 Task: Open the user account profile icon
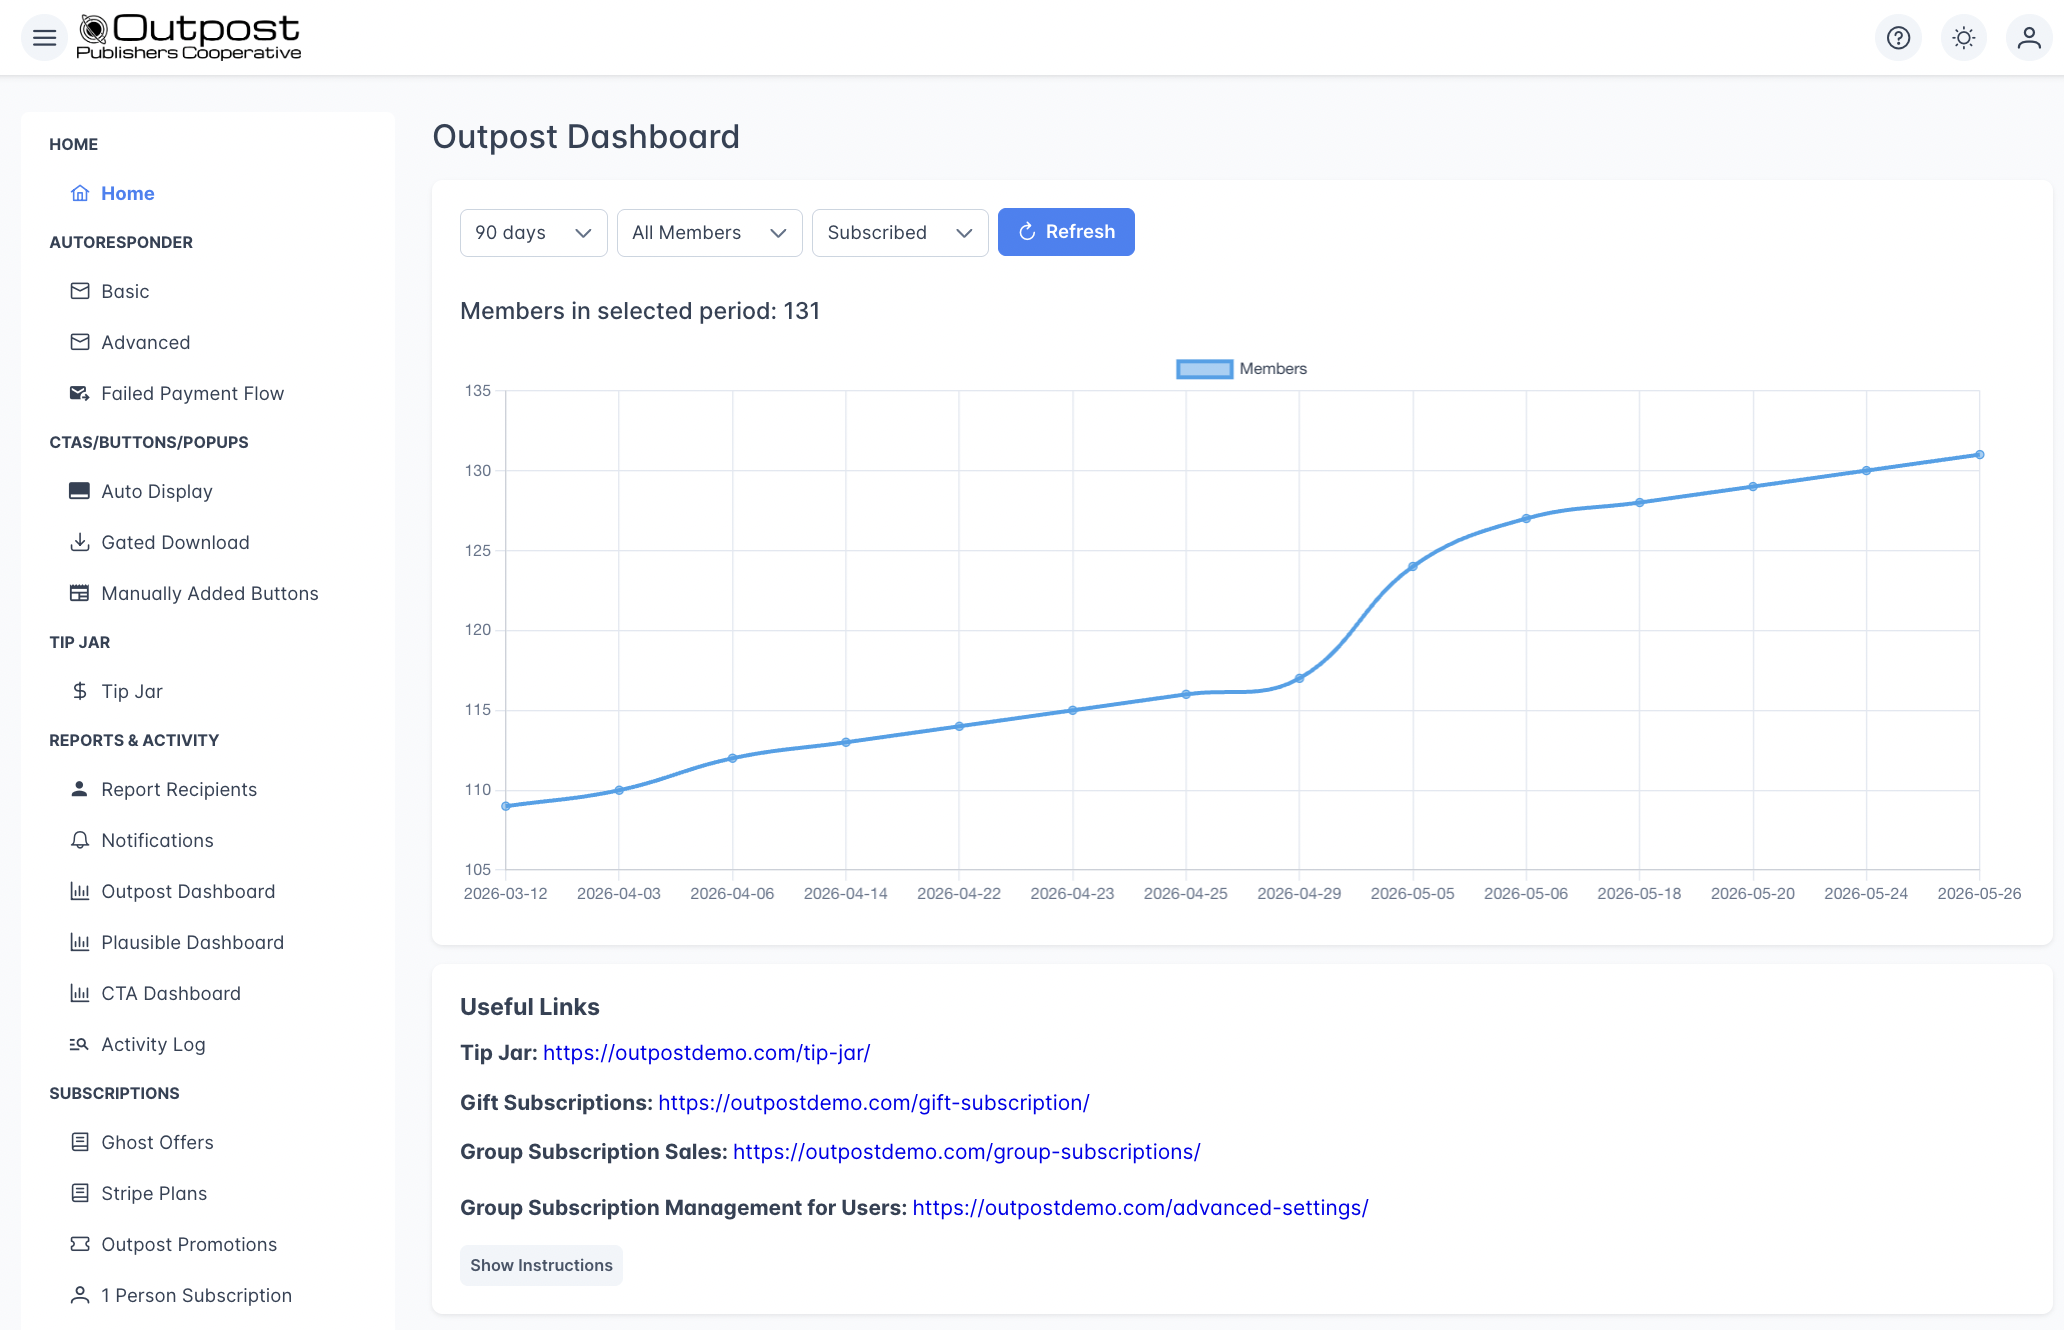pos(2029,38)
